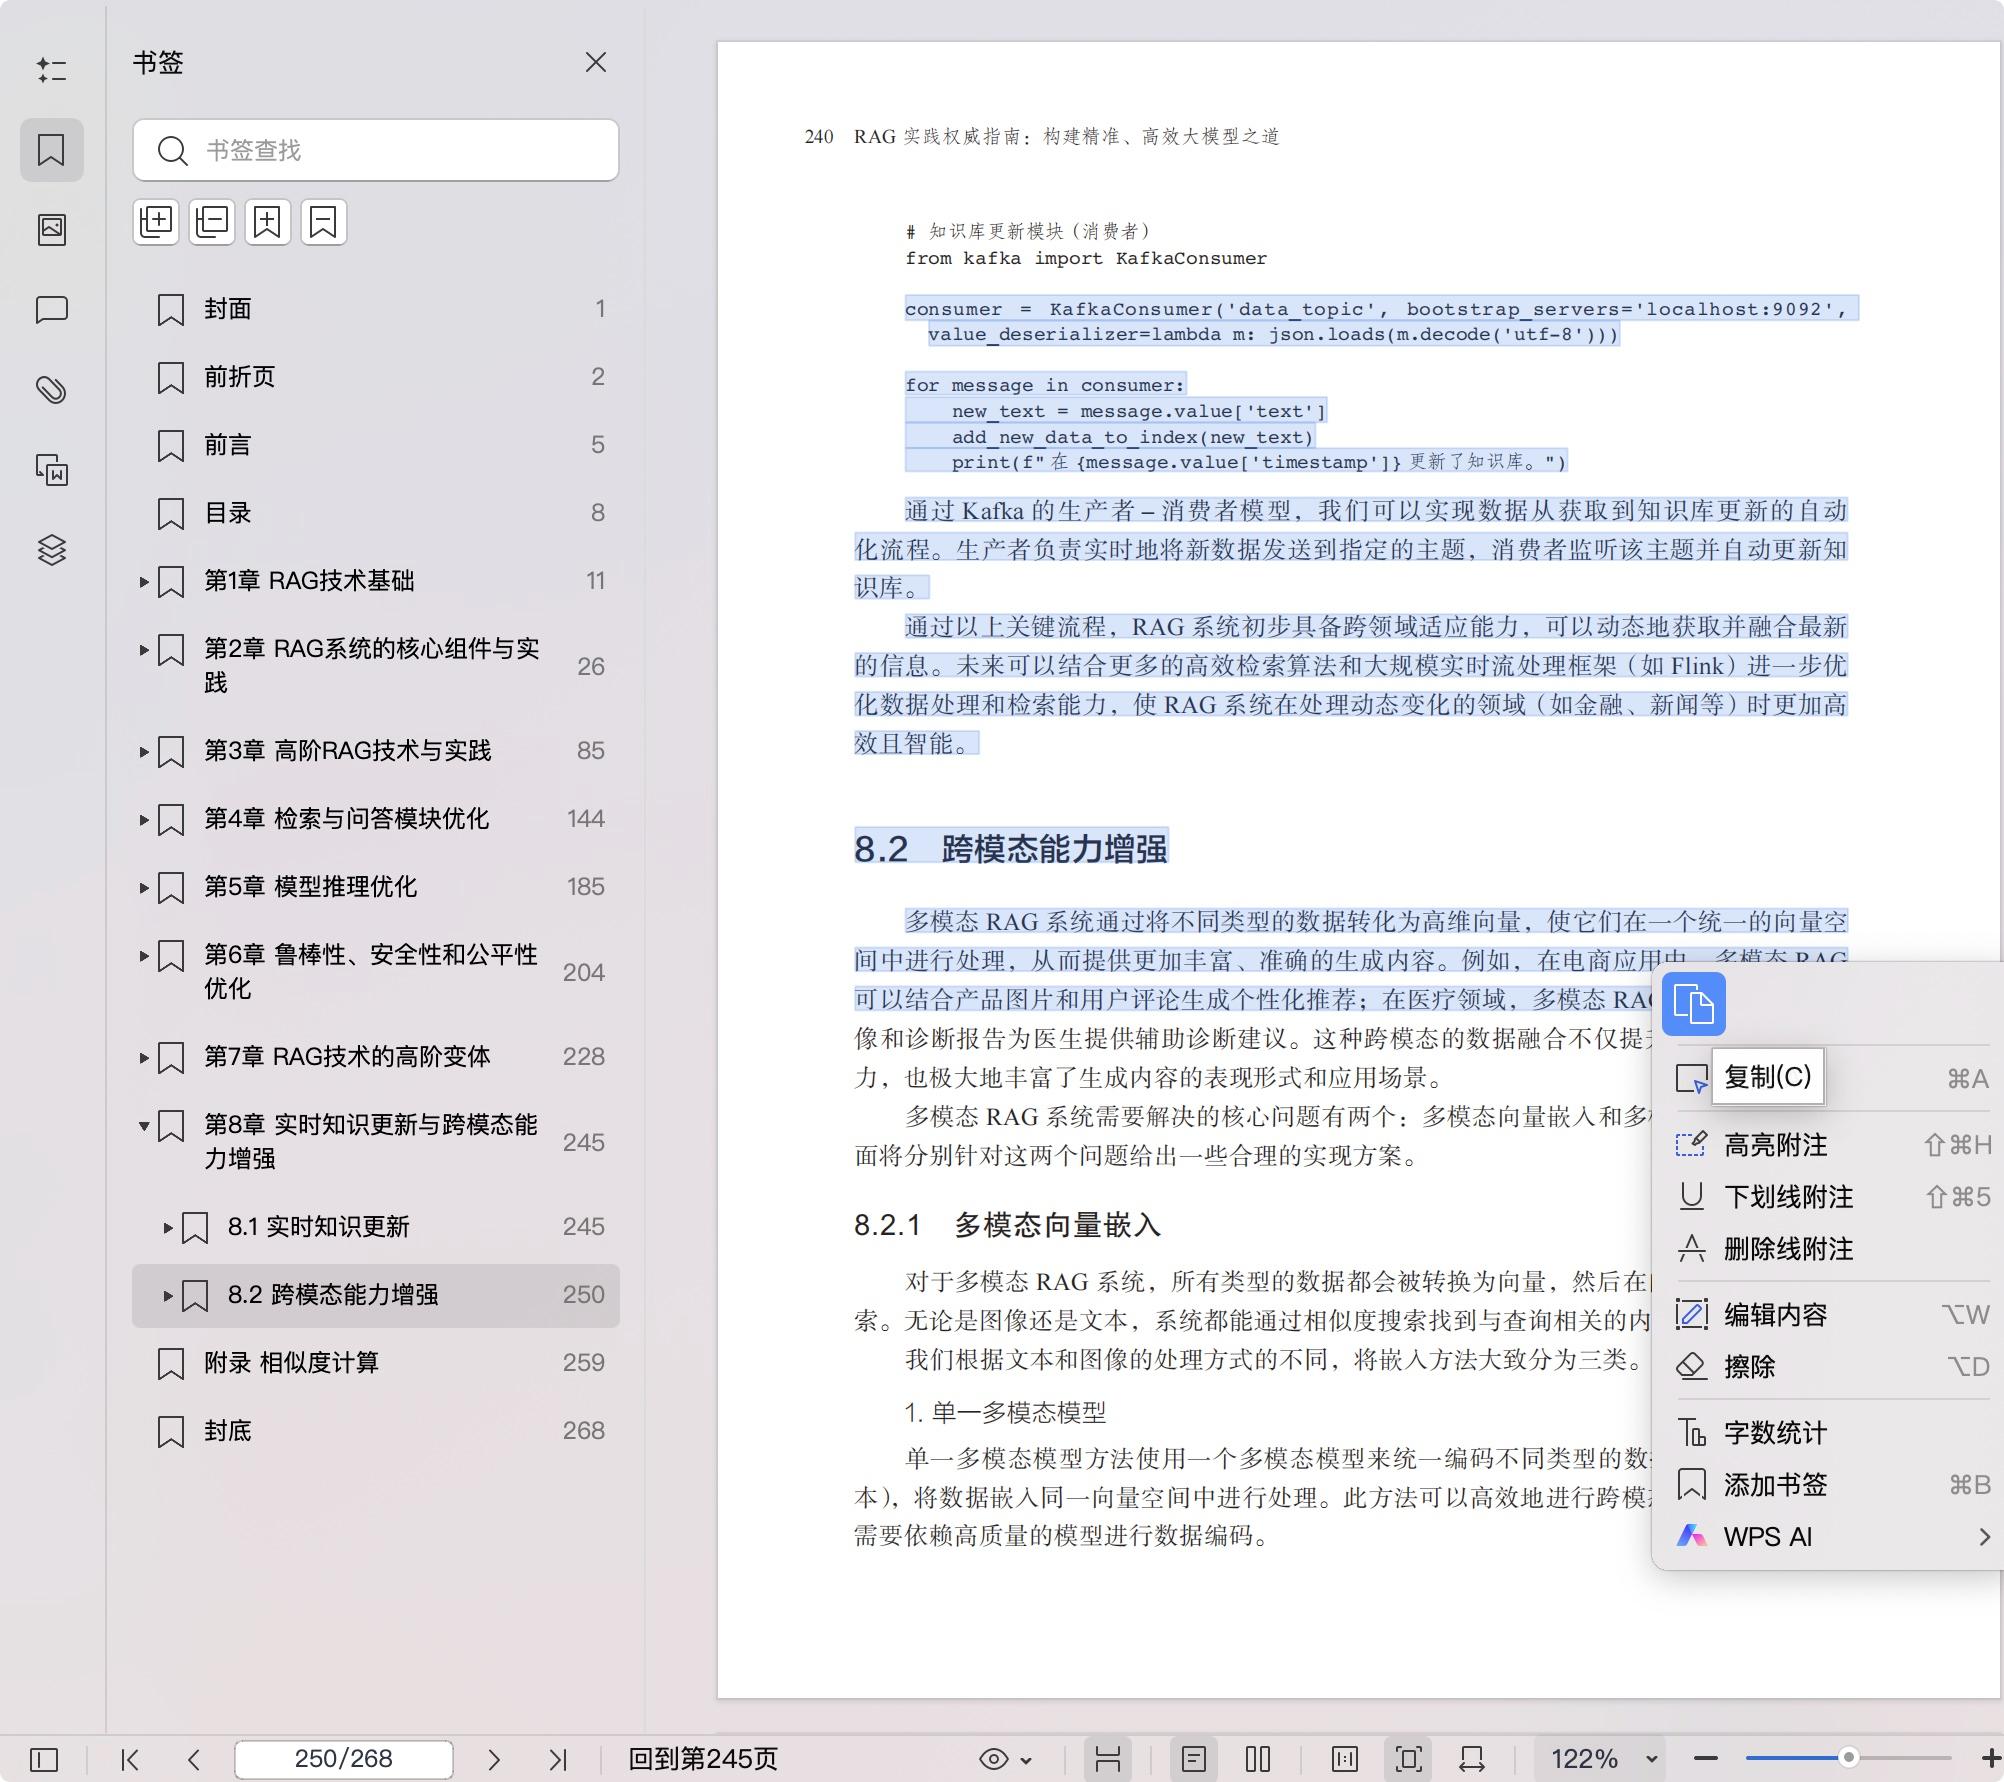This screenshot has height=1782, width=2004.
Task: Open the layers panel at sidebar bottom
Action: click(x=52, y=550)
